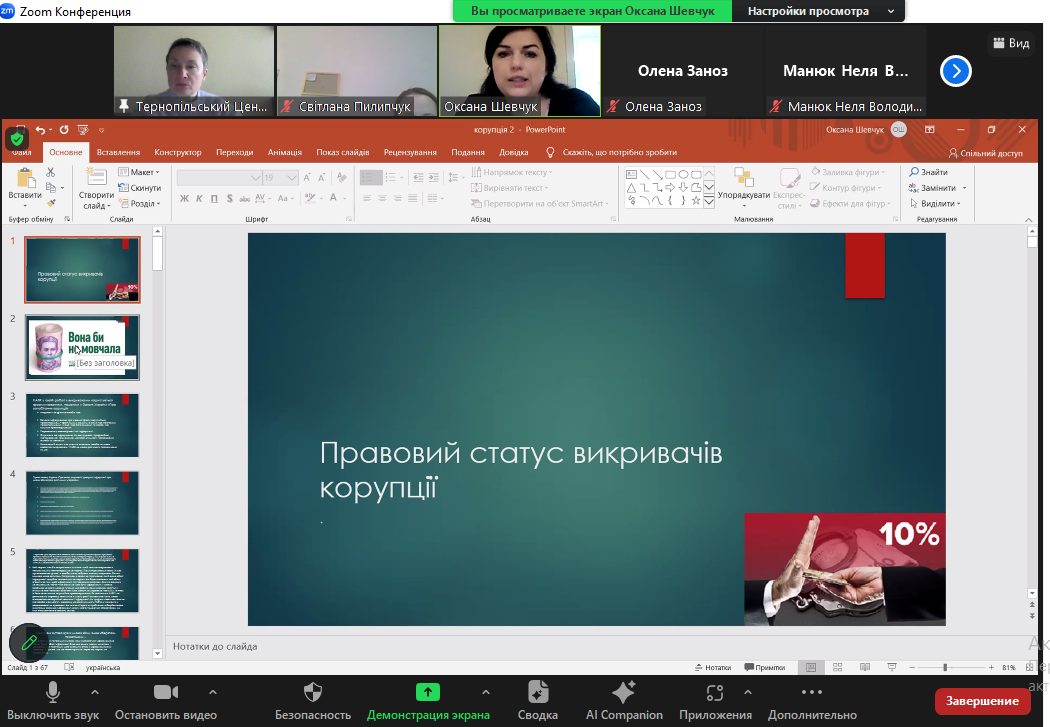
Task: Expand share screen options arrow
Action: tap(486, 692)
